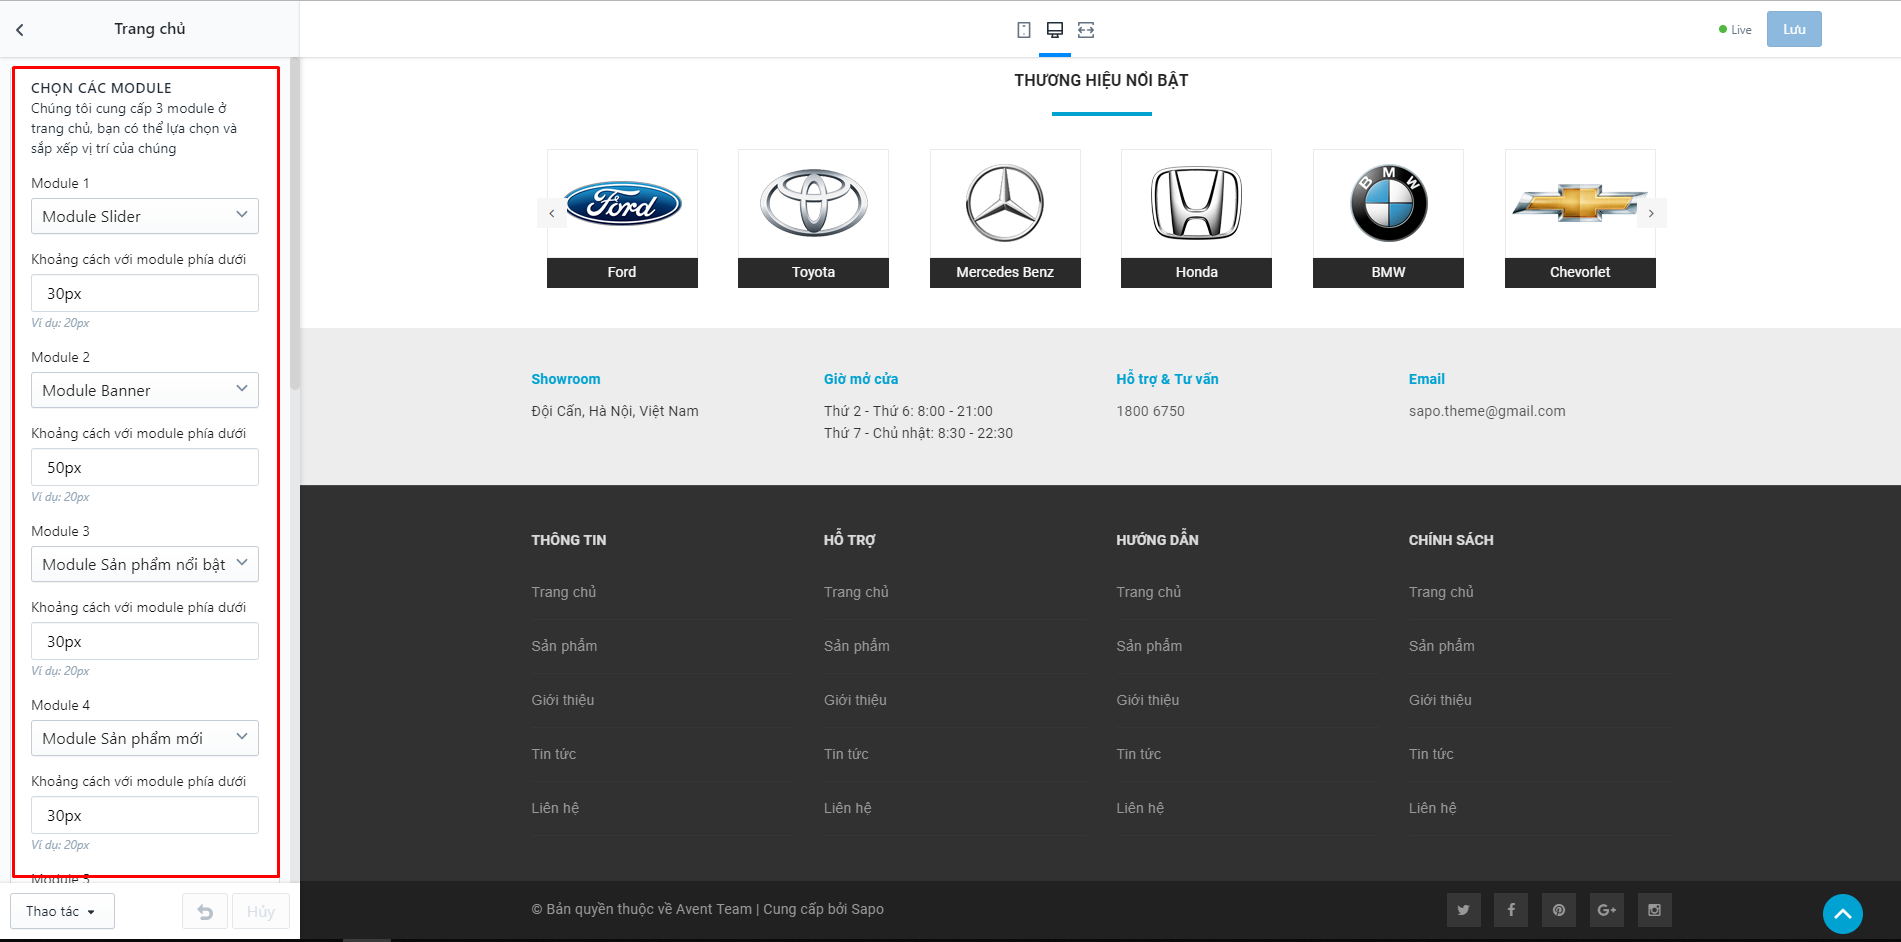Open Sản phẩm link under CHÍNH SÁCH
This screenshot has height=942, width=1901.
(x=1442, y=646)
